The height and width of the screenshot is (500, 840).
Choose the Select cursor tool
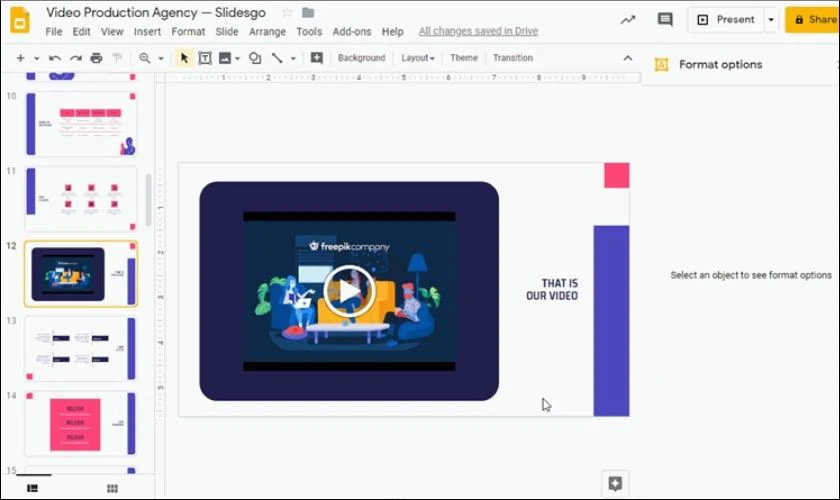click(184, 58)
